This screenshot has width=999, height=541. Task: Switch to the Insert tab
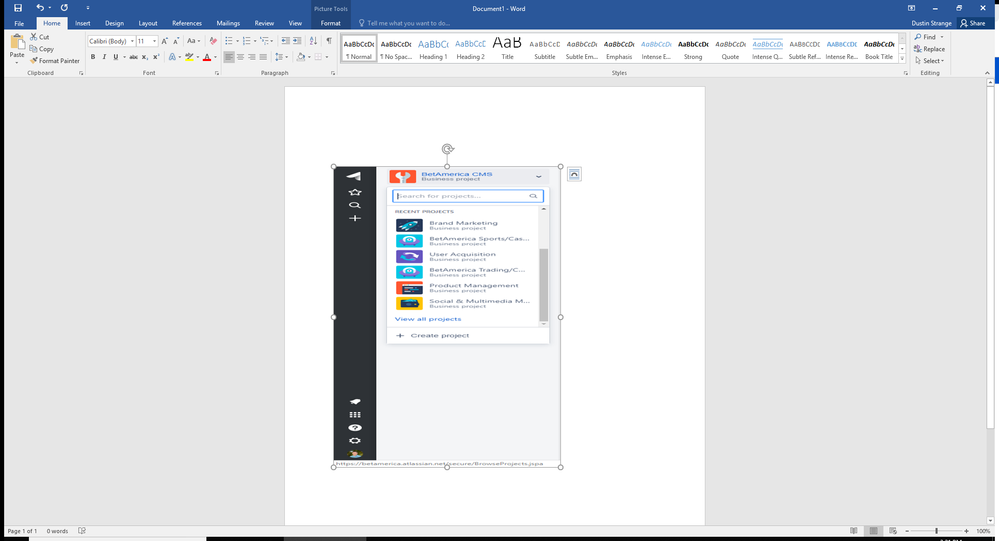click(x=83, y=23)
